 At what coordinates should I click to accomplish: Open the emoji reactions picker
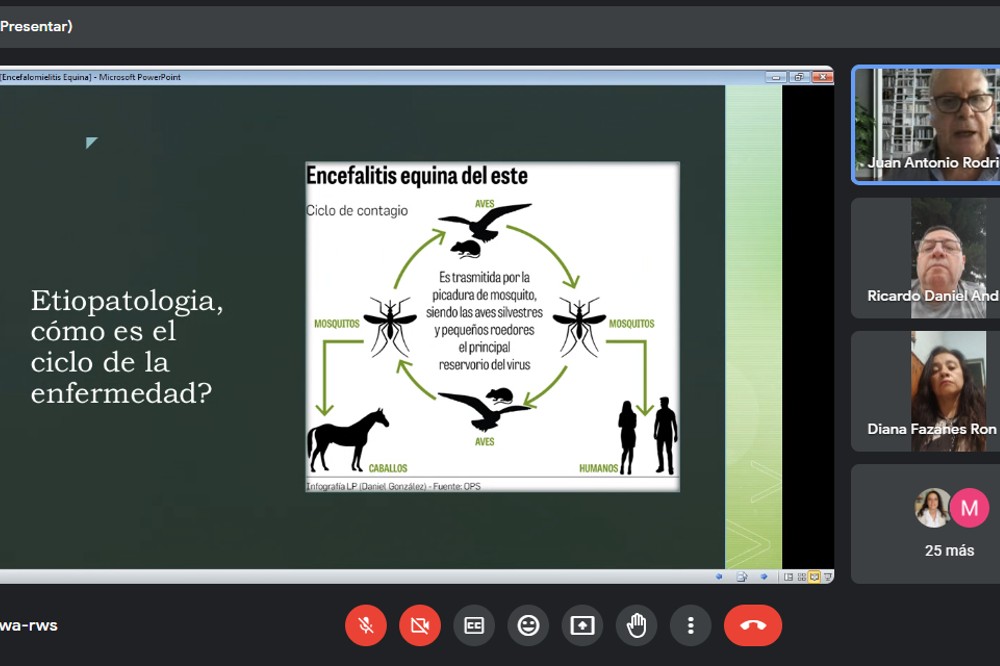(x=528, y=626)
